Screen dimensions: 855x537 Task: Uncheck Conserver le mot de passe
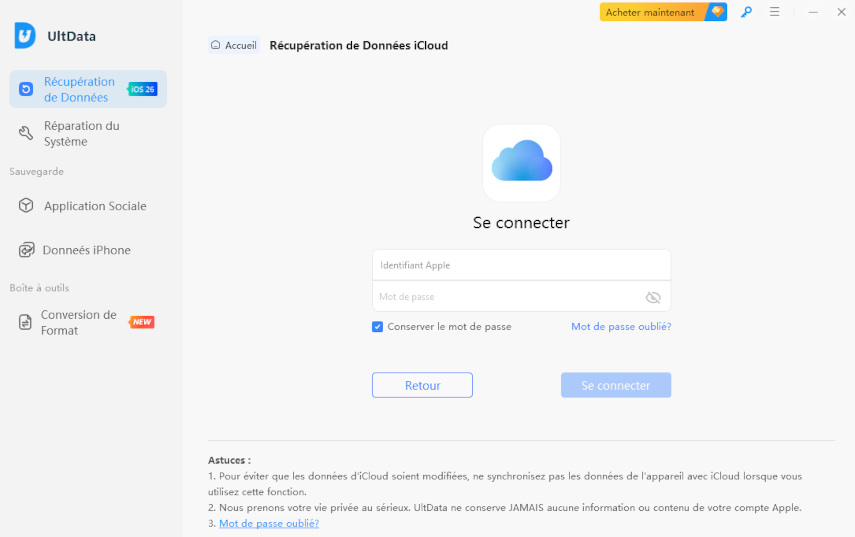coord(378,327)
